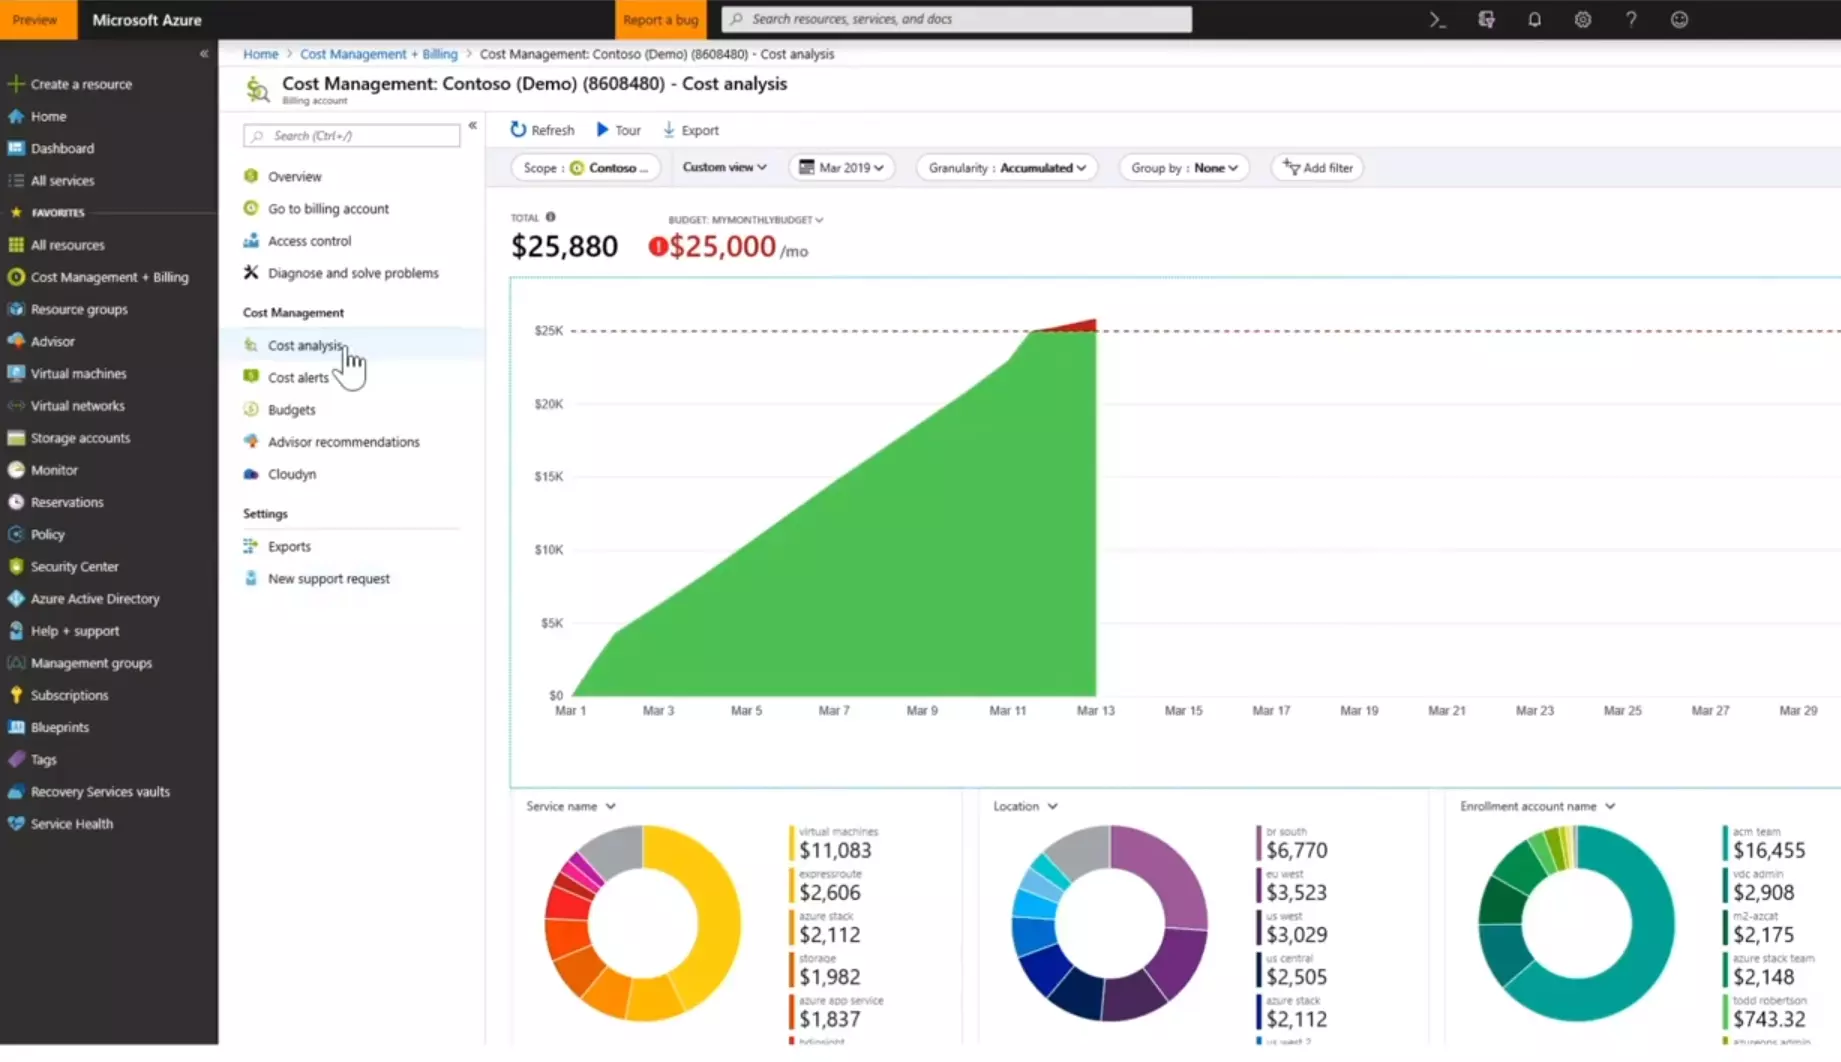Open Location chart dropdown
Viewport: 1841px width, 1062px height.
(1025, 806)
